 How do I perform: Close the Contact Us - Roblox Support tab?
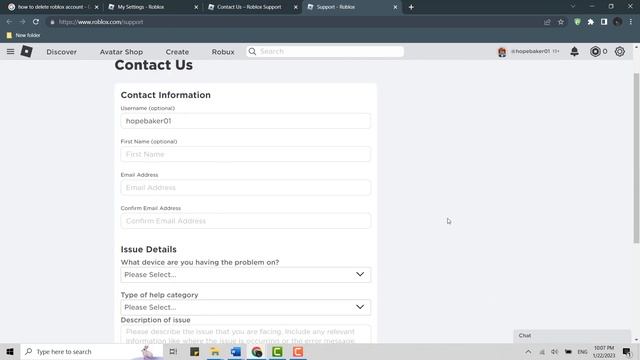(x=296, y=7)
